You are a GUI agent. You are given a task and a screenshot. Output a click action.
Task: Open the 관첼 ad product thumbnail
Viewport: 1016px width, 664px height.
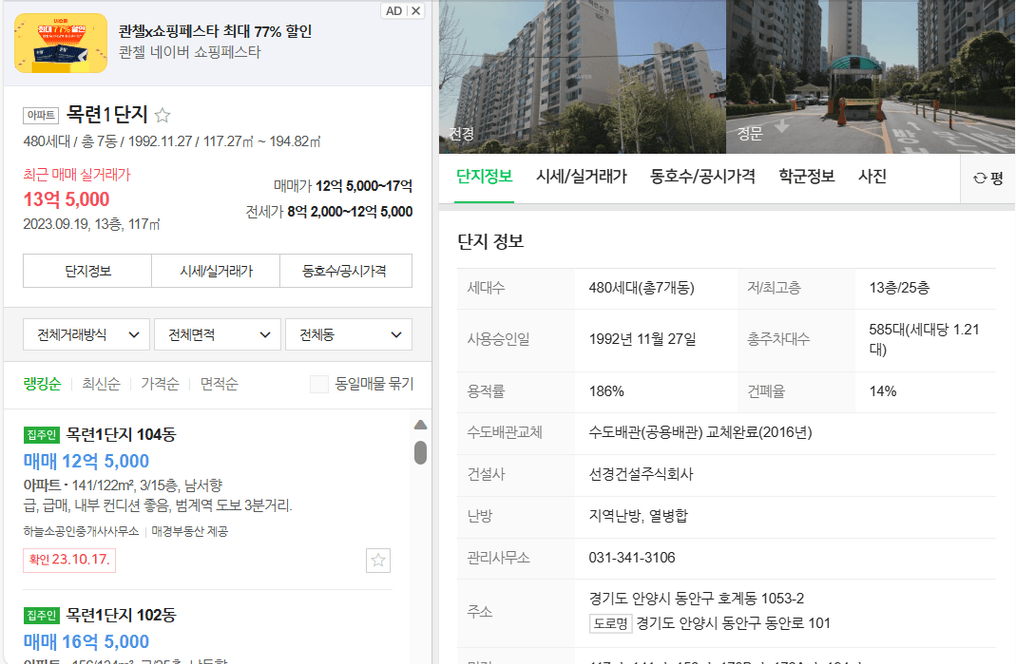(61, 42)
